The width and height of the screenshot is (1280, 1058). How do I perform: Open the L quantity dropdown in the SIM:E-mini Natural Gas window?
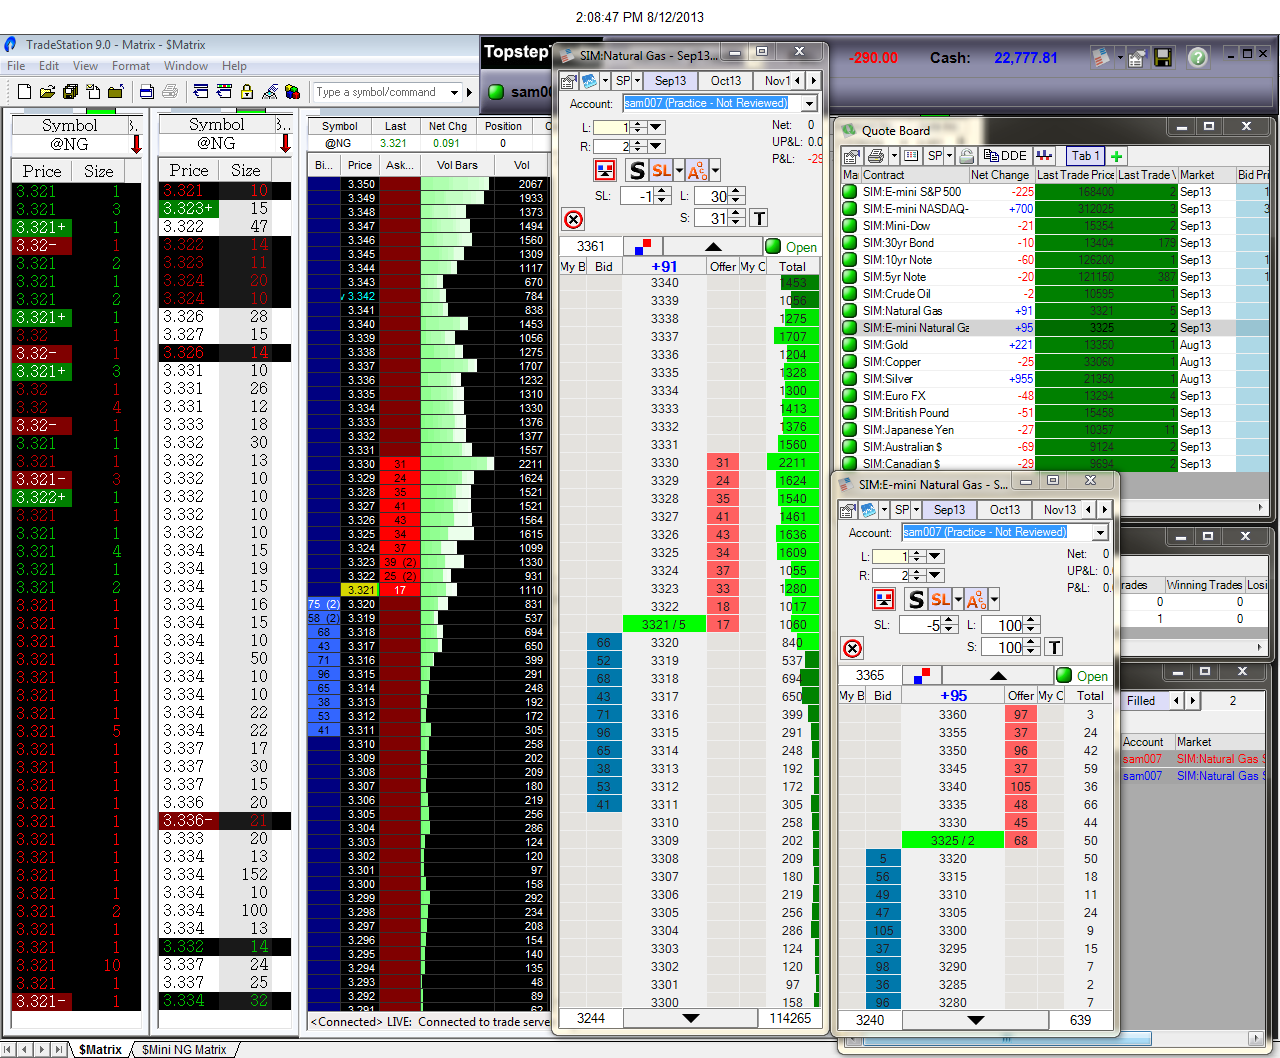935,556
